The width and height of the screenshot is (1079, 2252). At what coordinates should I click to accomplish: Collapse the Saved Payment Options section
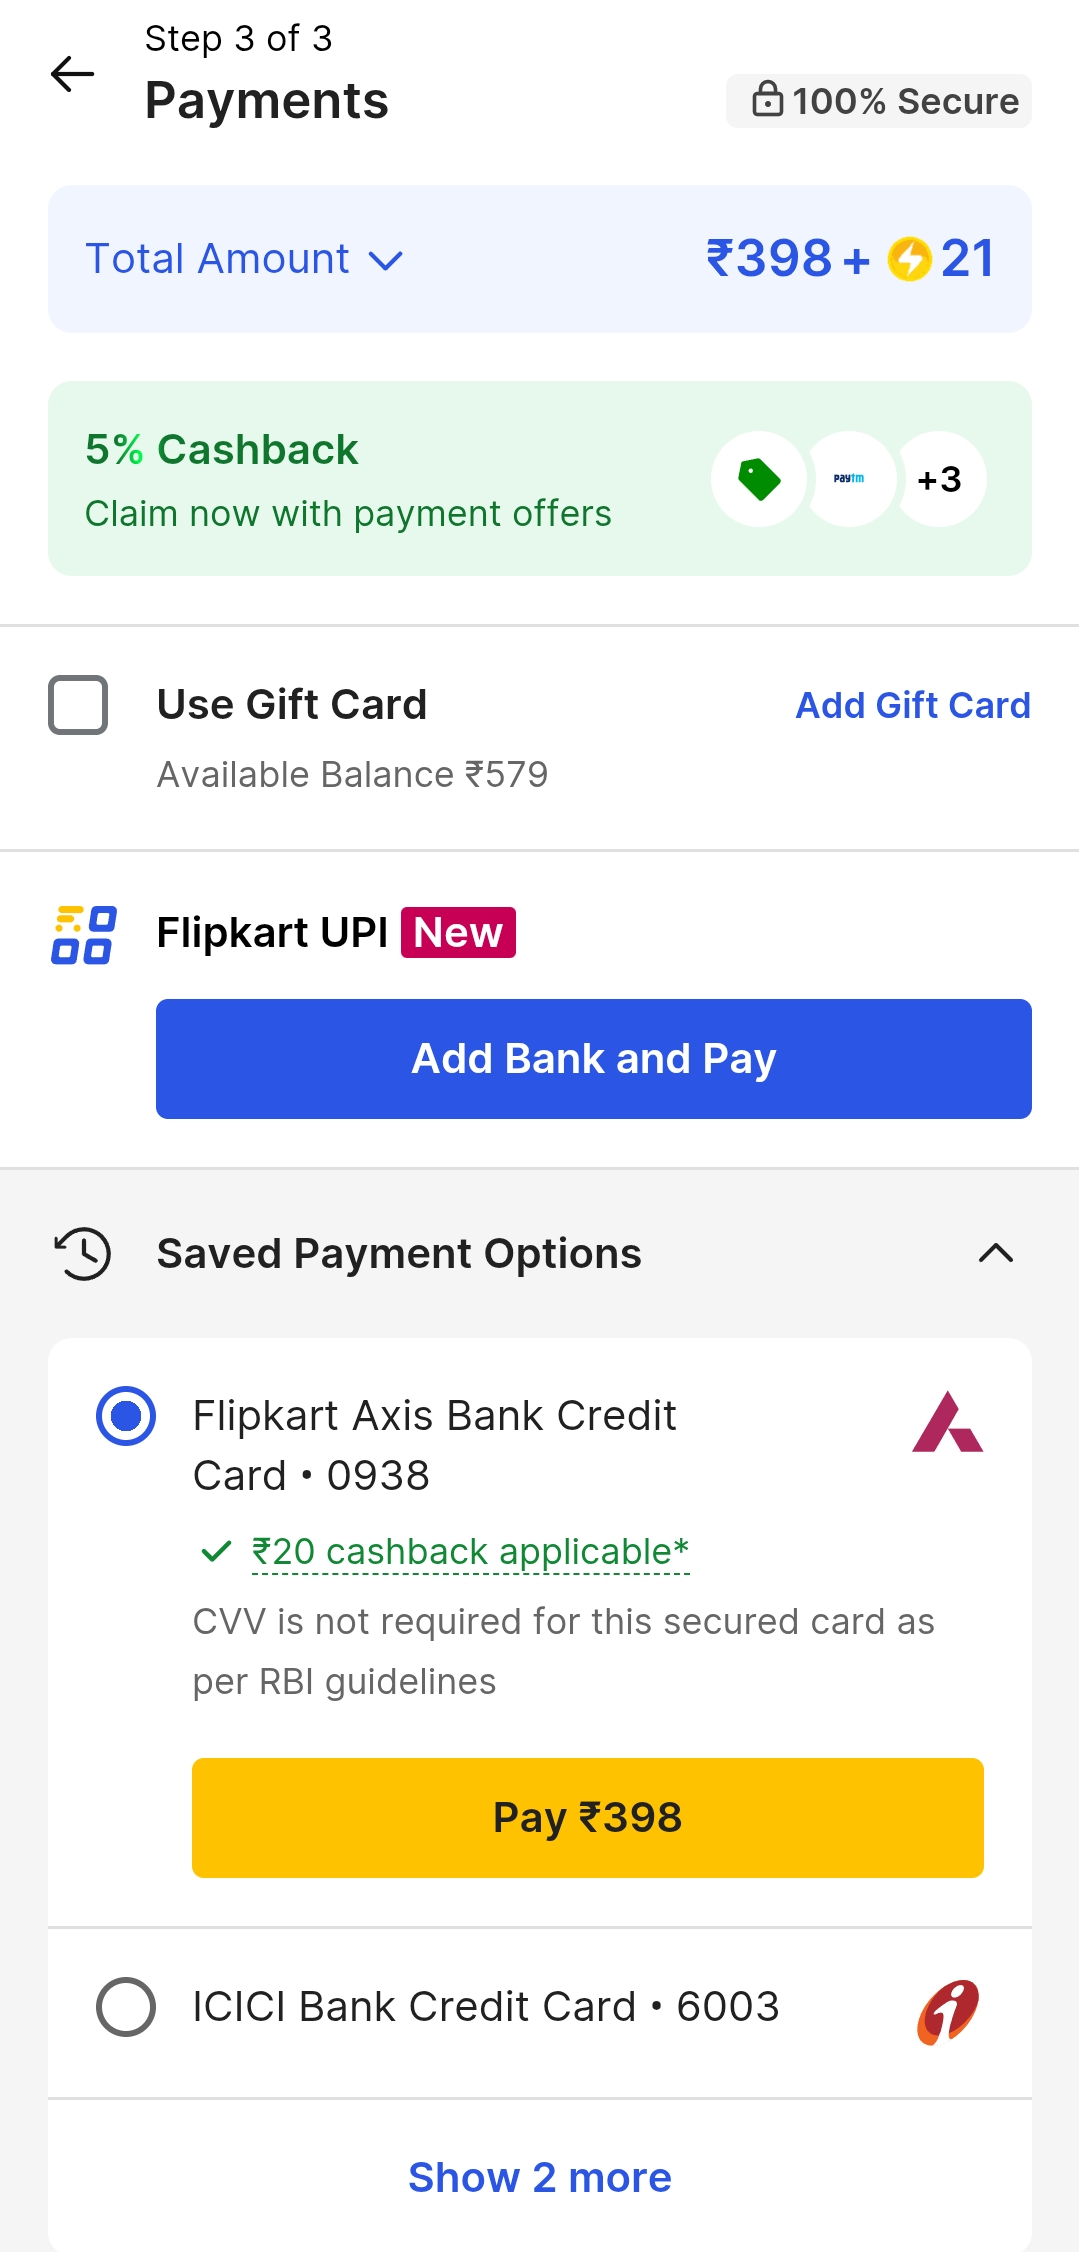(996, 1253)
